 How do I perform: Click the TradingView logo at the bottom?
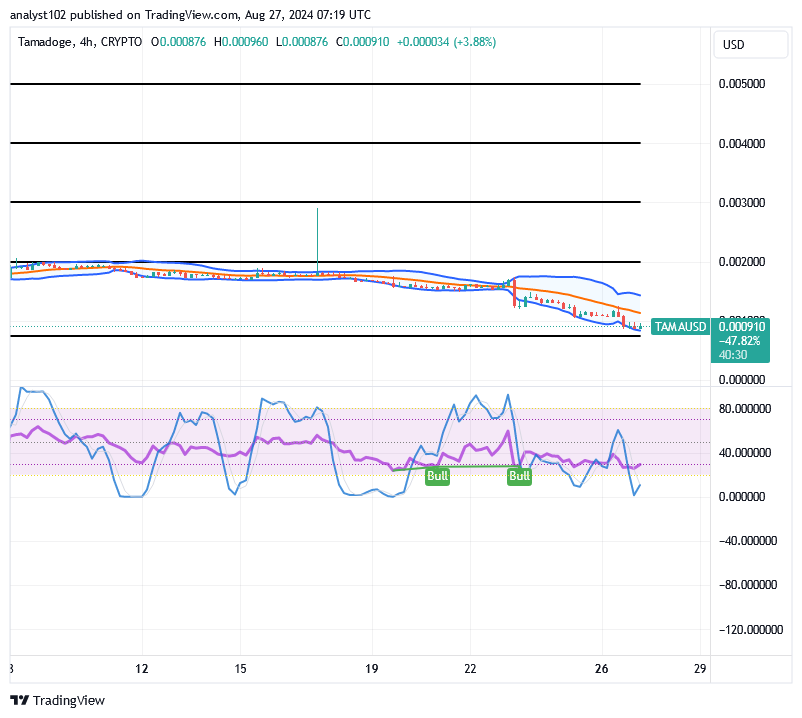tap(57, 700)
